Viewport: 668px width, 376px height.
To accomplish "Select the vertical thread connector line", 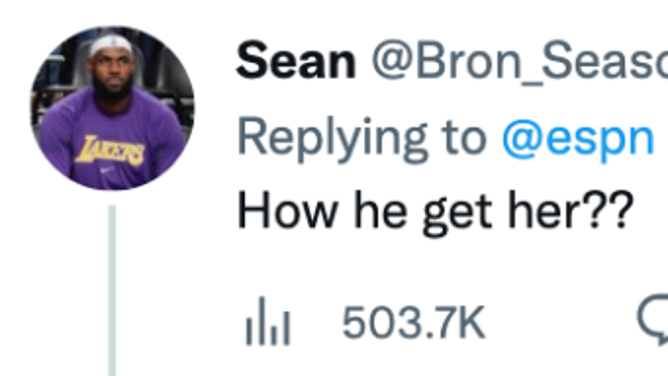I will (112, 290).
